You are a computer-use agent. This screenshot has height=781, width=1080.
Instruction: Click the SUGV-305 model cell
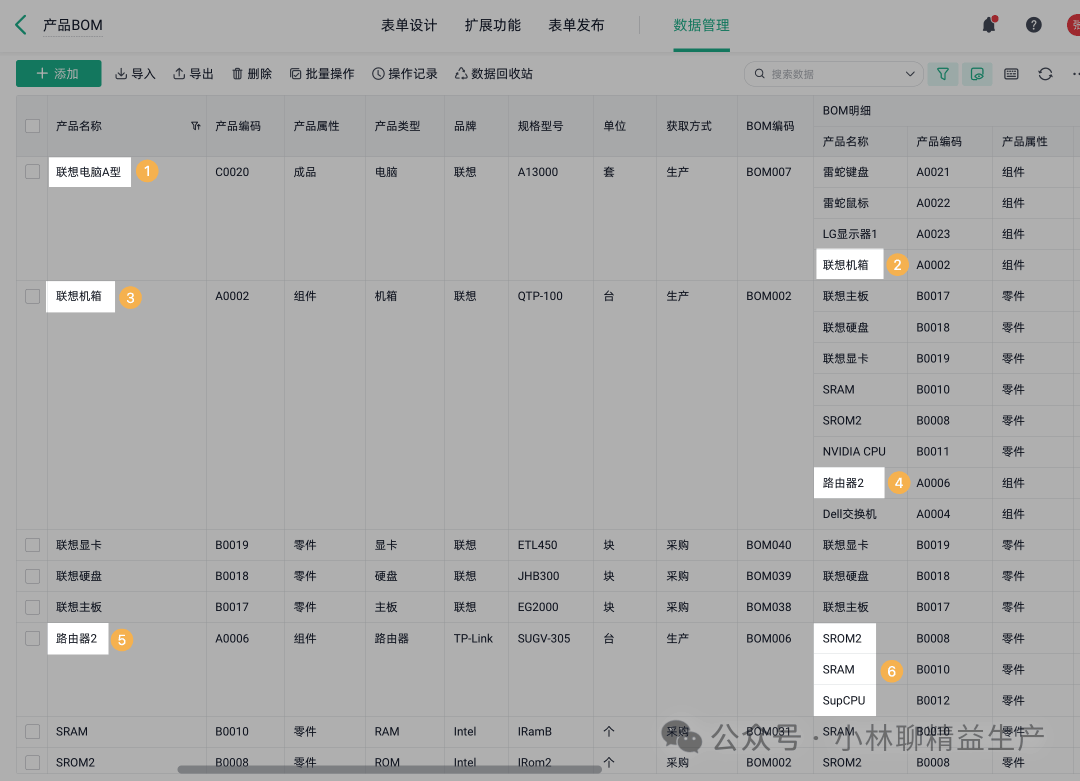544,638
